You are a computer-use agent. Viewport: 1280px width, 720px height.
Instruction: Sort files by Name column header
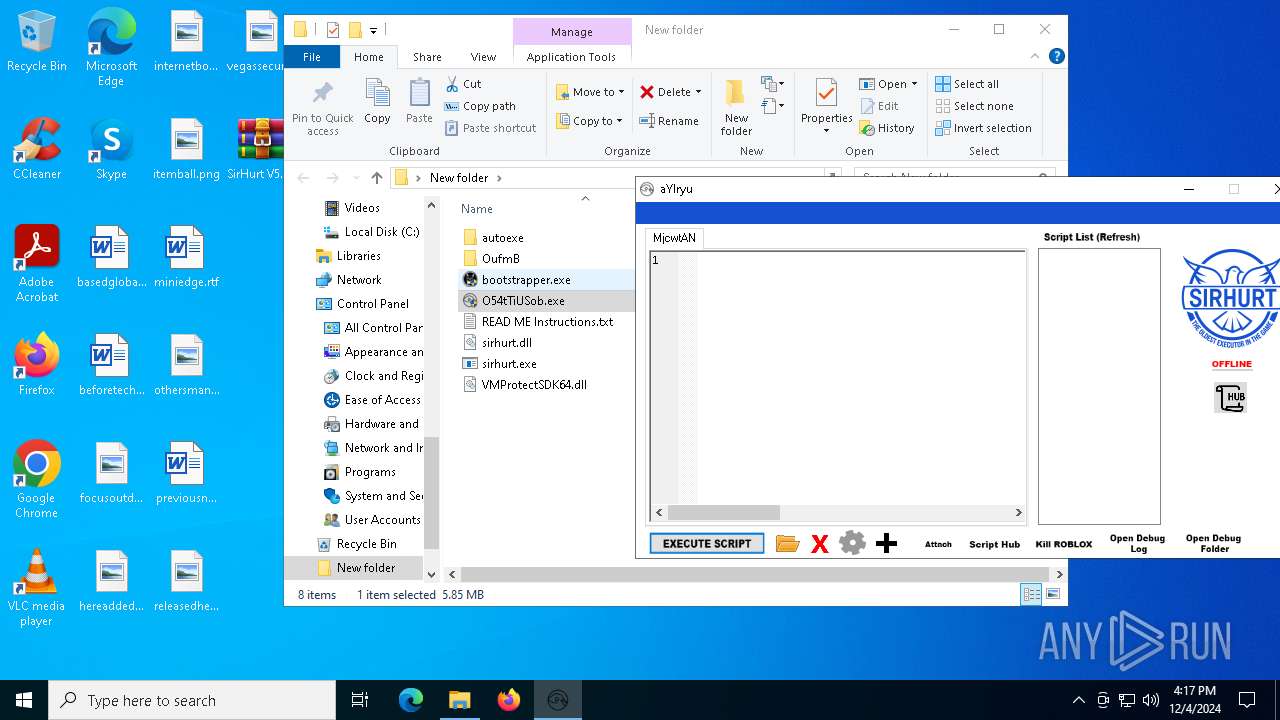pyautogui.click(x=477, y=209)
